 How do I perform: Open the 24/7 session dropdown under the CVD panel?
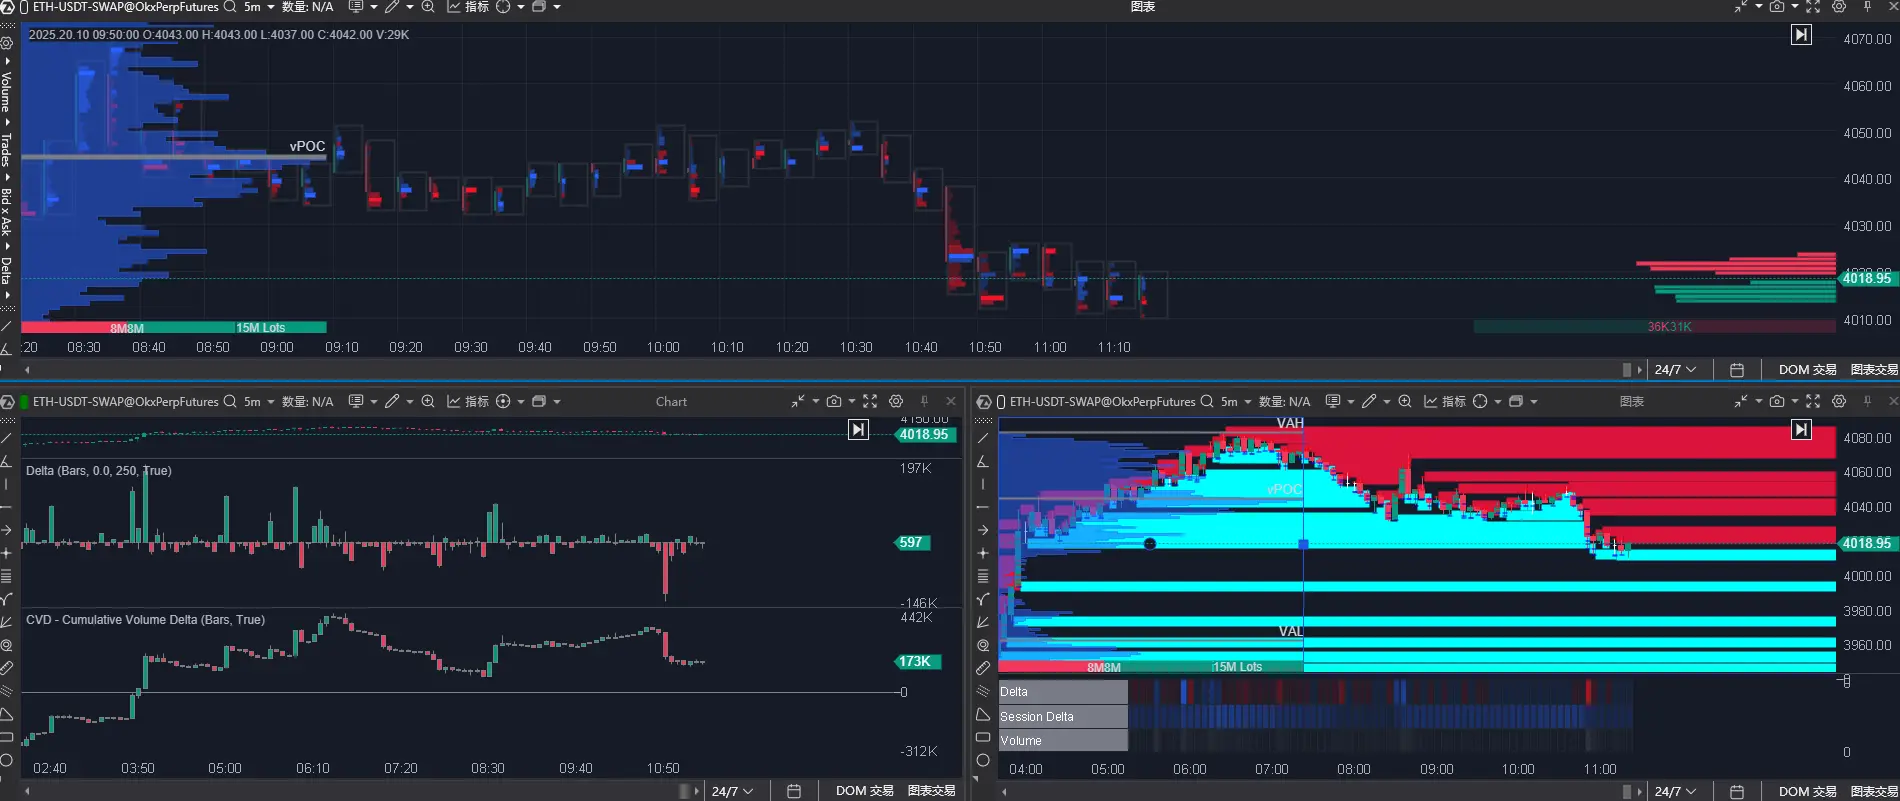732,791
